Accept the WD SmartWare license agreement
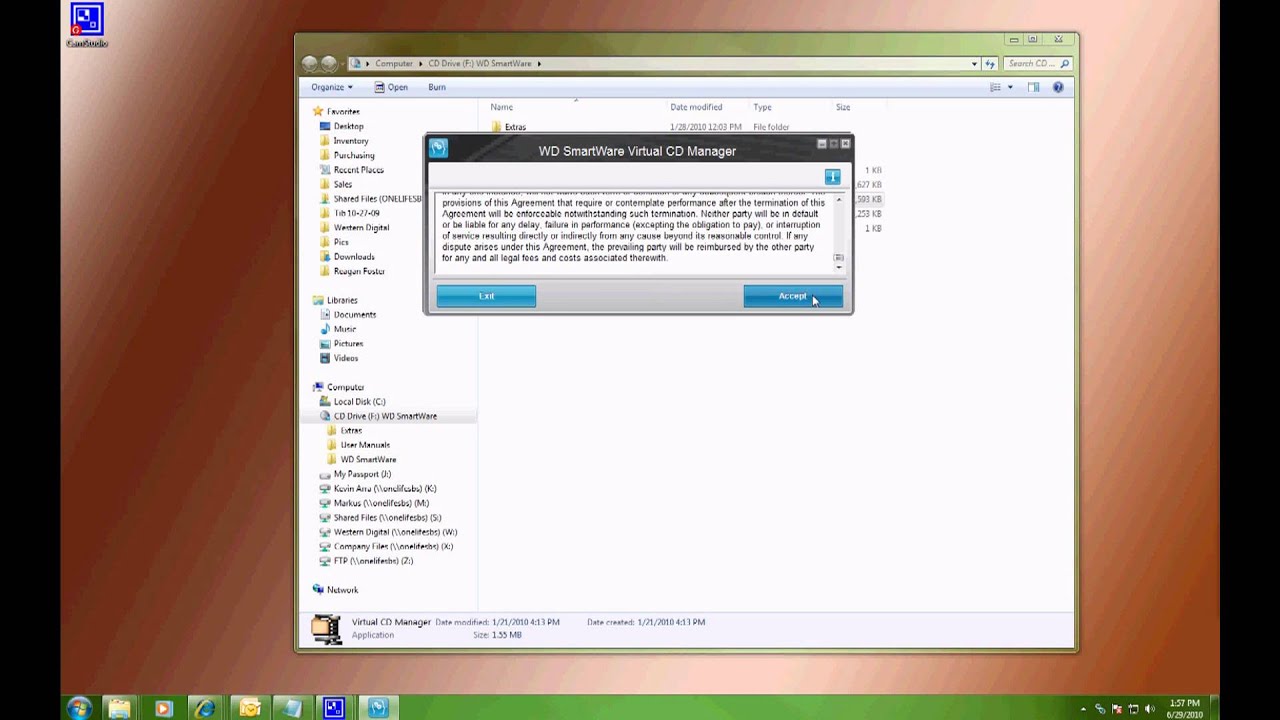 point(793,296)
